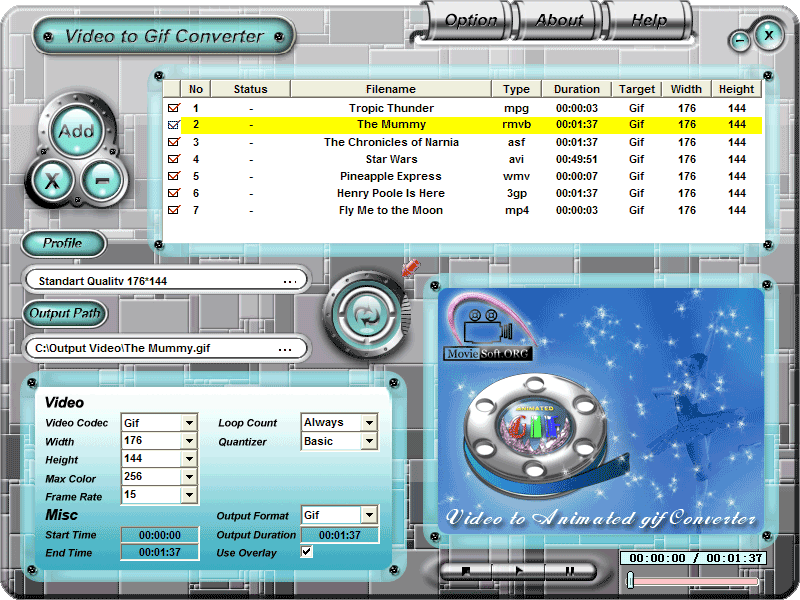Browse profiles with the ellipsis icon
800x600 pixels.
pyautogui.click(x=290, y=281)
